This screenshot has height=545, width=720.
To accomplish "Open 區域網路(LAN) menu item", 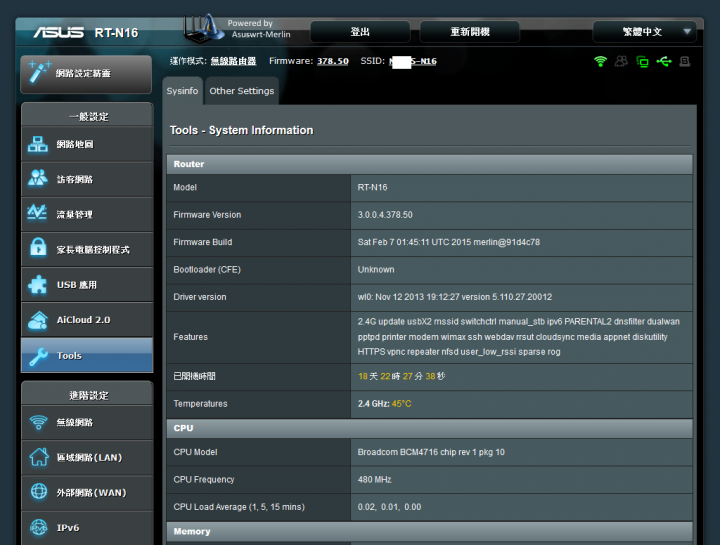I will click(x=87, y=457).
